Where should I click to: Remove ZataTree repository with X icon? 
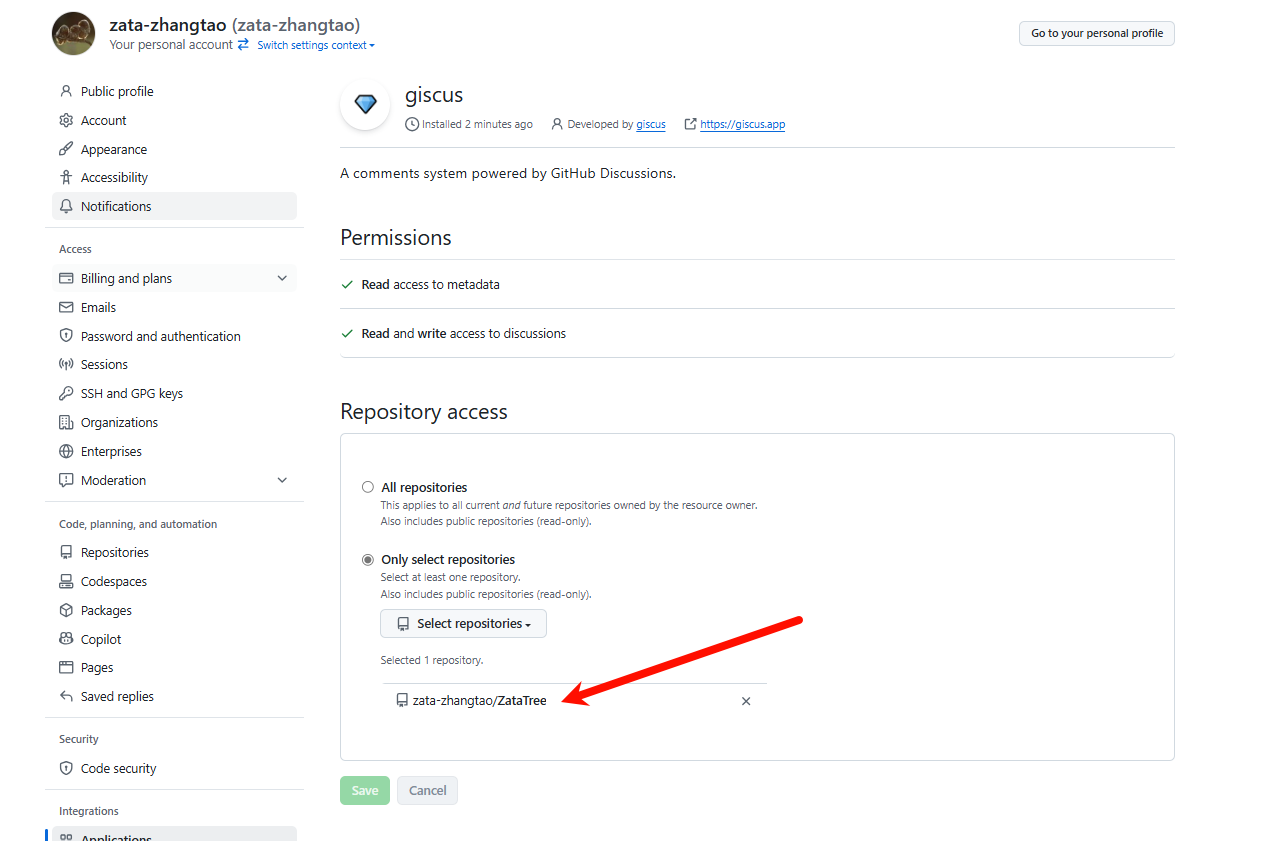pos(746,701)
